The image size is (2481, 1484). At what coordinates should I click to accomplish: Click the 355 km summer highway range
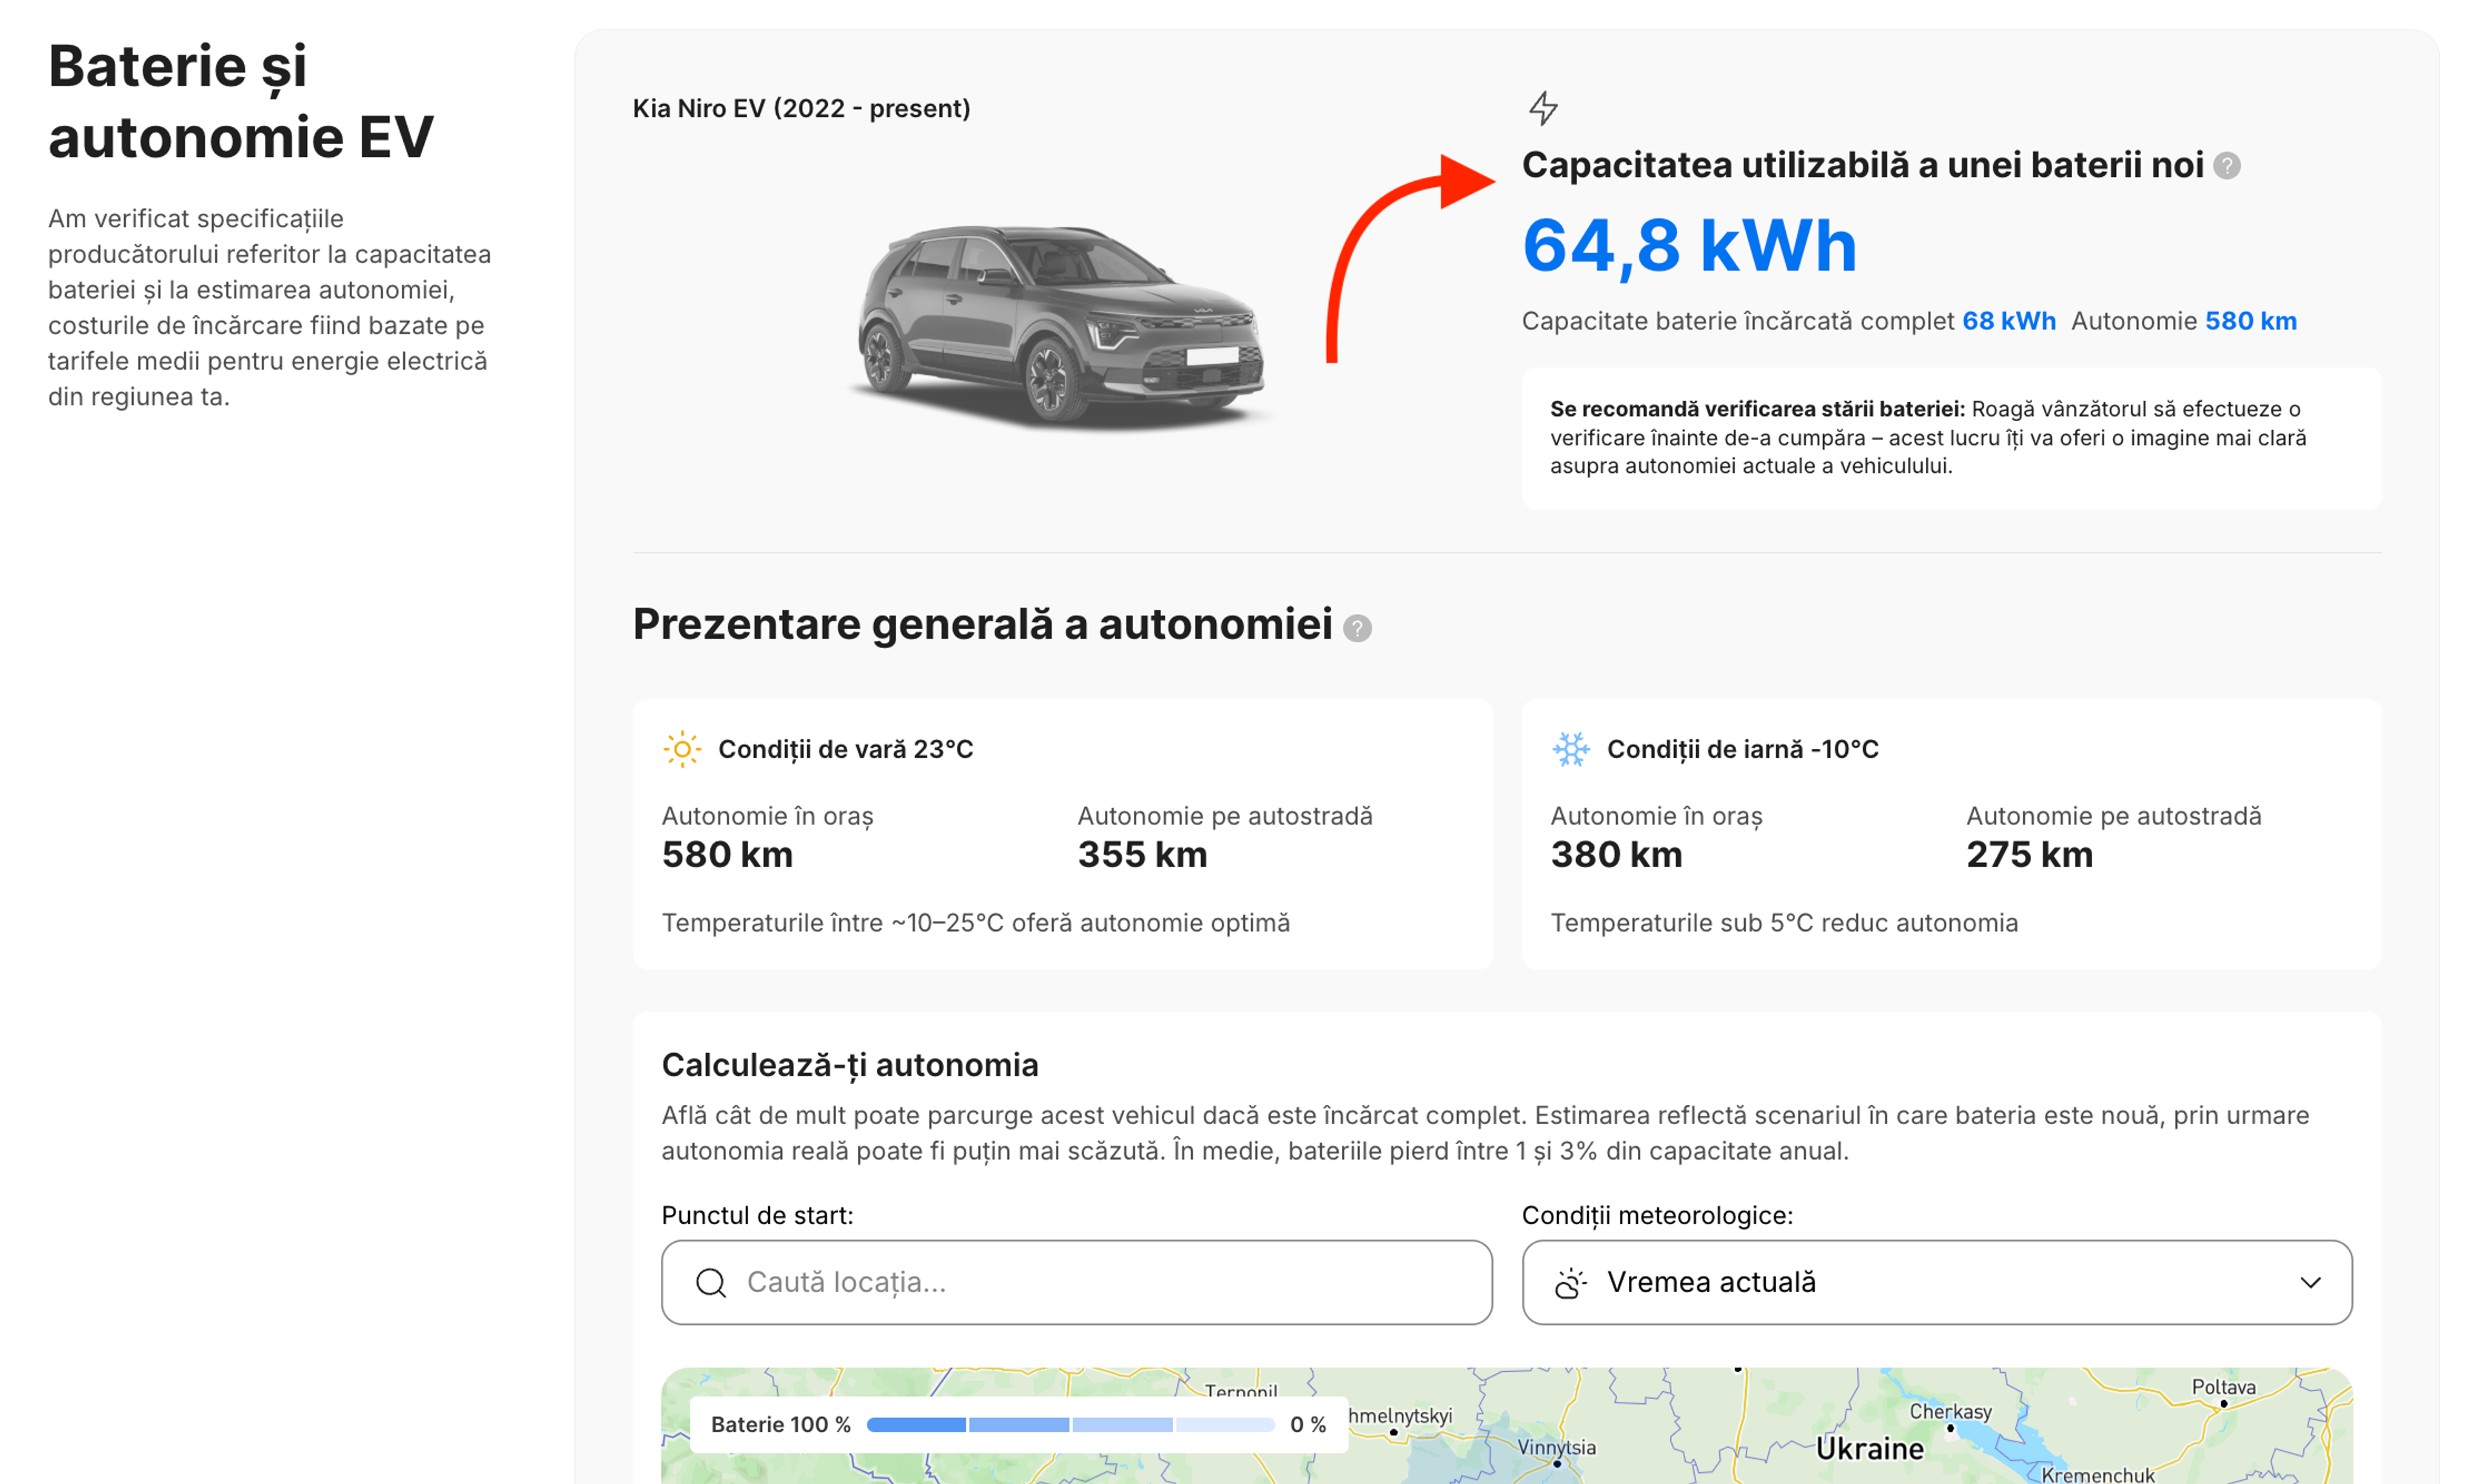tap(1142, 855)
